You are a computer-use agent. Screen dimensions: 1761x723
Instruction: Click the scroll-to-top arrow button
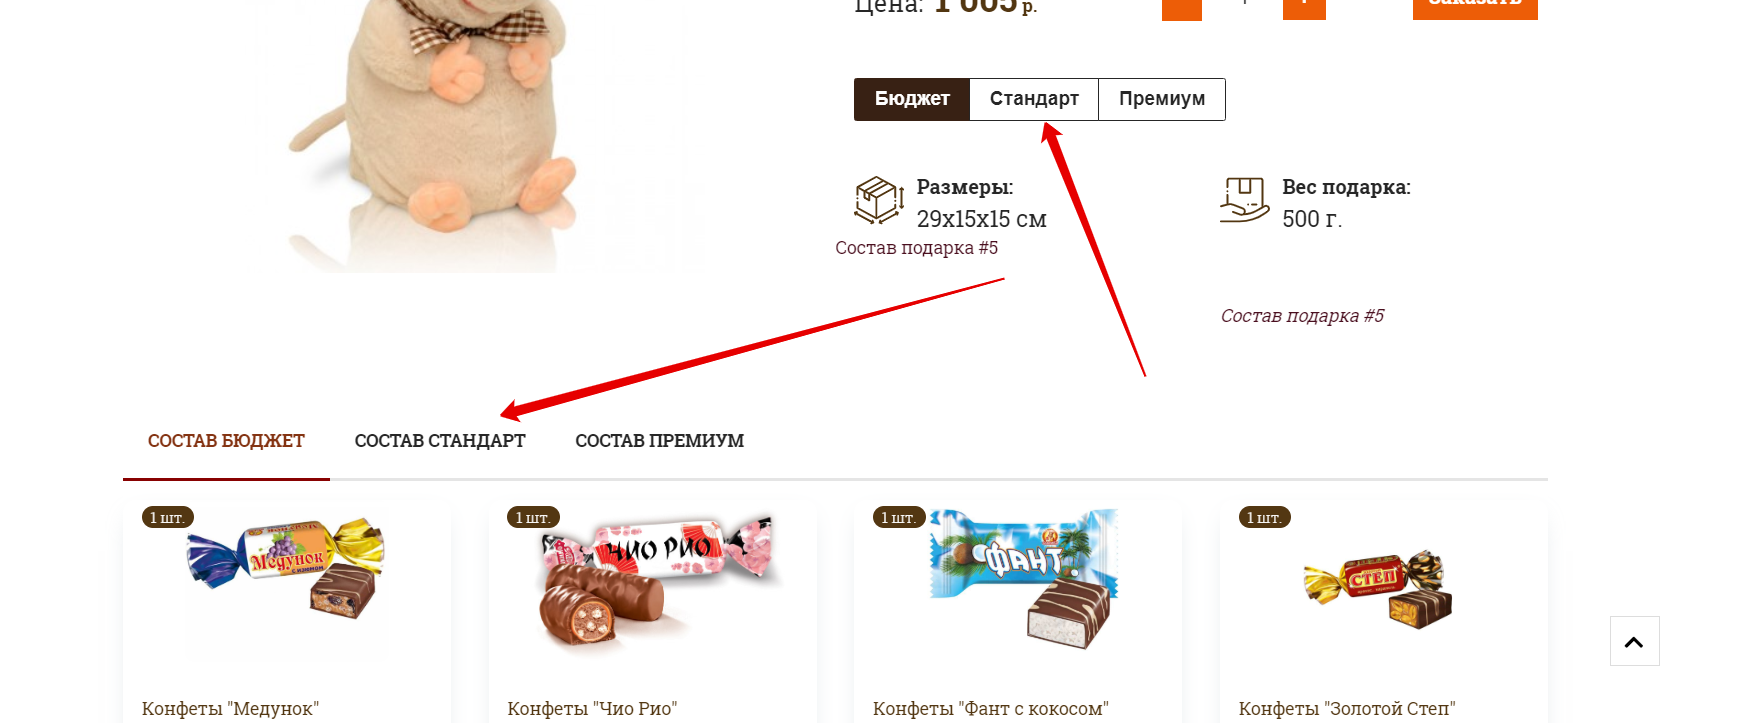coord(1634,641)
